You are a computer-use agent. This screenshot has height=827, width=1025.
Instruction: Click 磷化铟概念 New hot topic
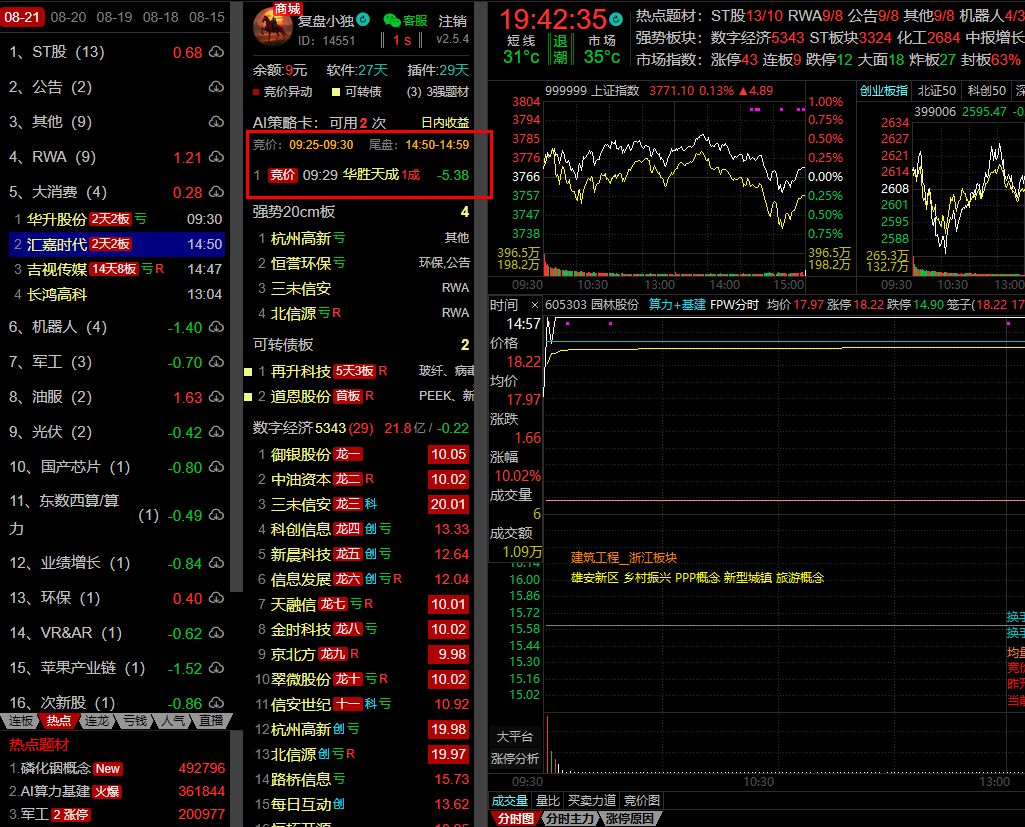(117, 768)
